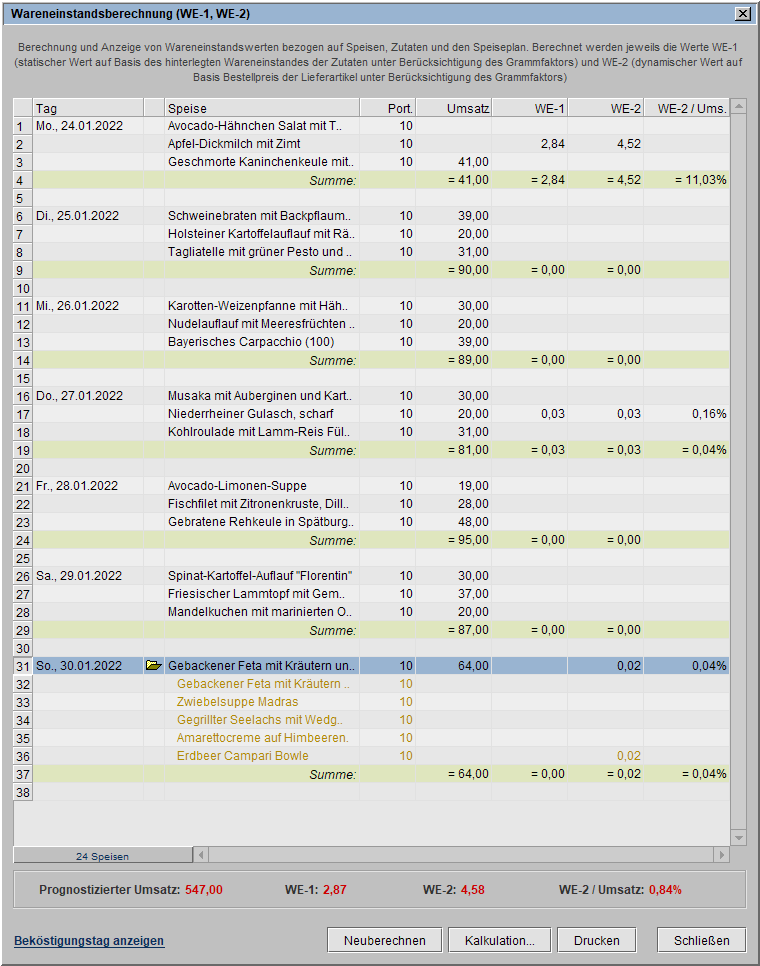The image size is (760, 966).
Task: Open the Beköstigungstag anzeigen link
Action: click(89, 941)
